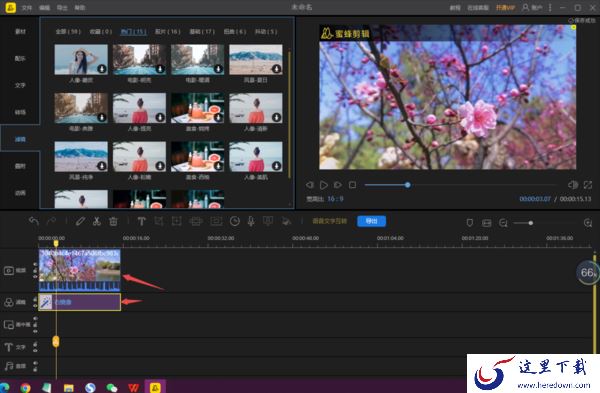Select the purple filter clip on filter track
600x393 pixels.
pos(80,302)
